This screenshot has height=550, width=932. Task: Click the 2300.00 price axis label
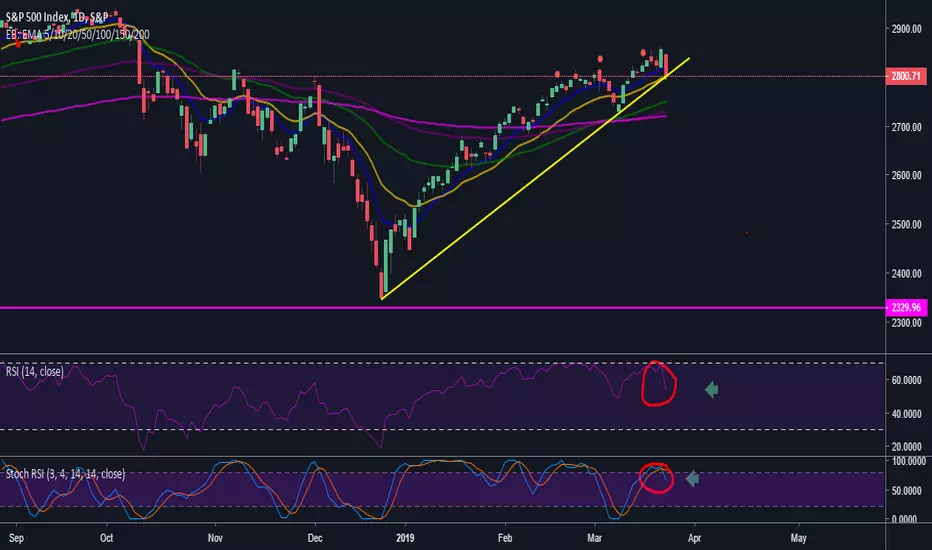906,323
